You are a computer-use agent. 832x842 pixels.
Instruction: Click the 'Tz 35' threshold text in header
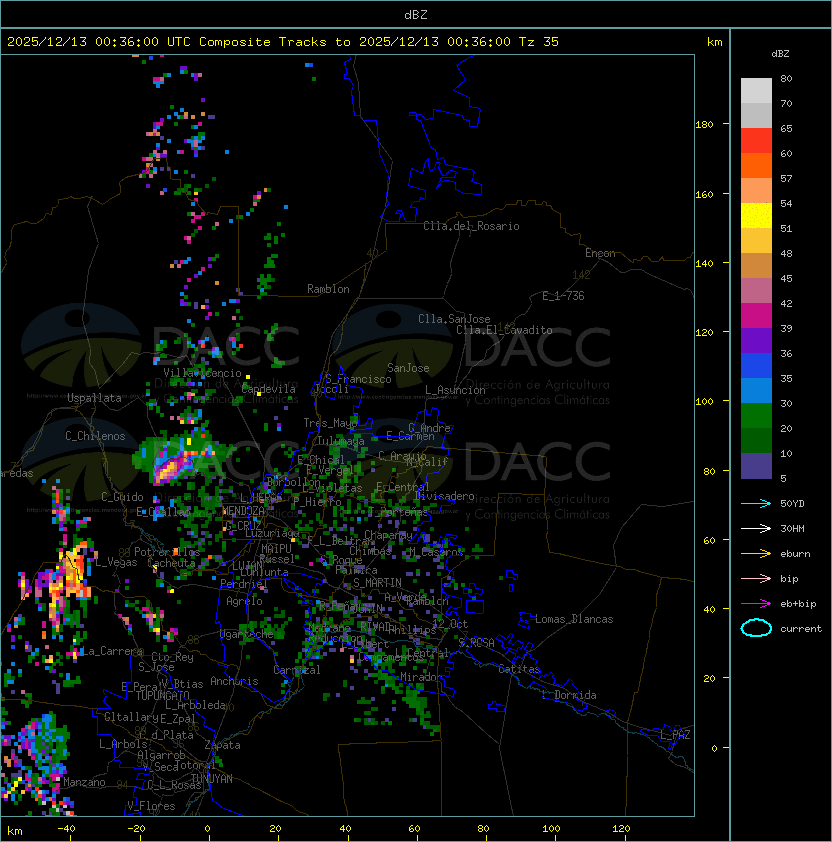coord(539,42)
